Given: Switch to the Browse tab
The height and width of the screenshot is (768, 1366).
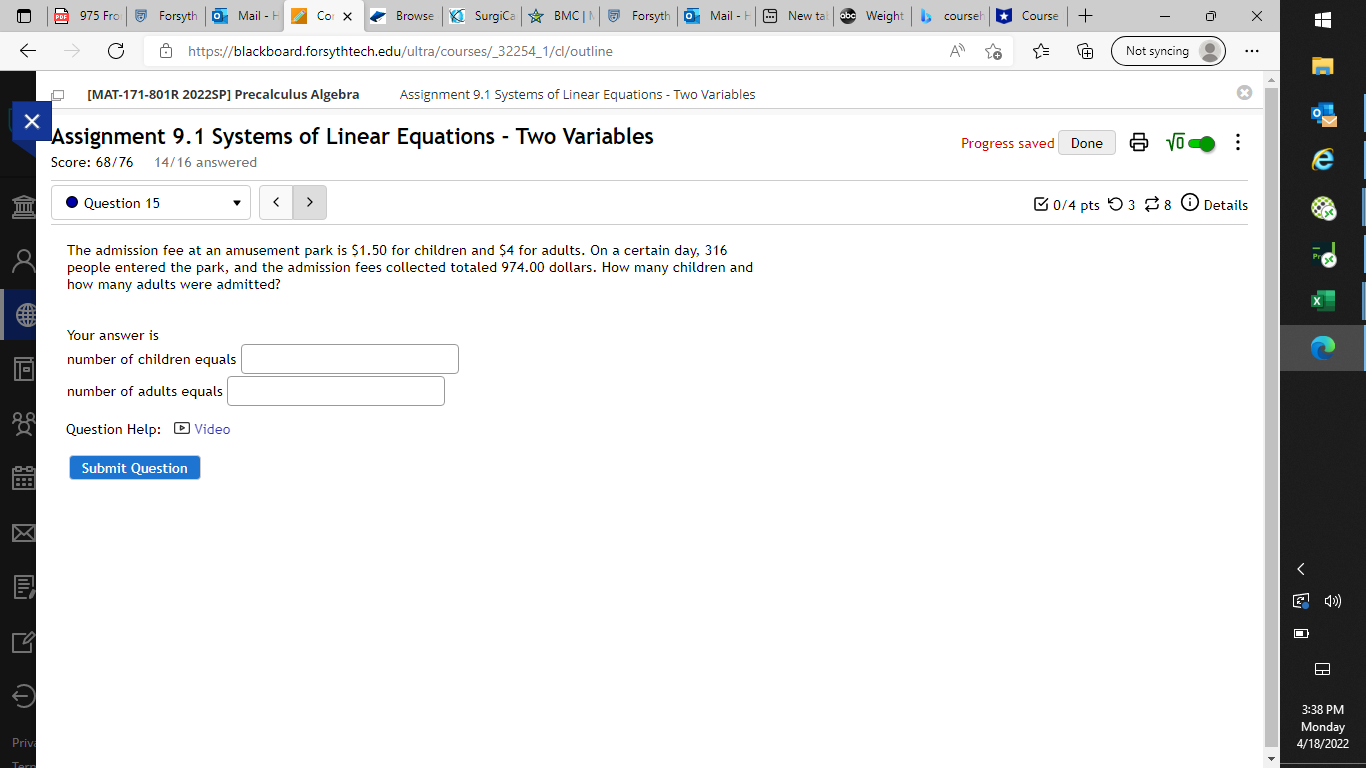Looking at the screenshot, I should tap(402, 16).
